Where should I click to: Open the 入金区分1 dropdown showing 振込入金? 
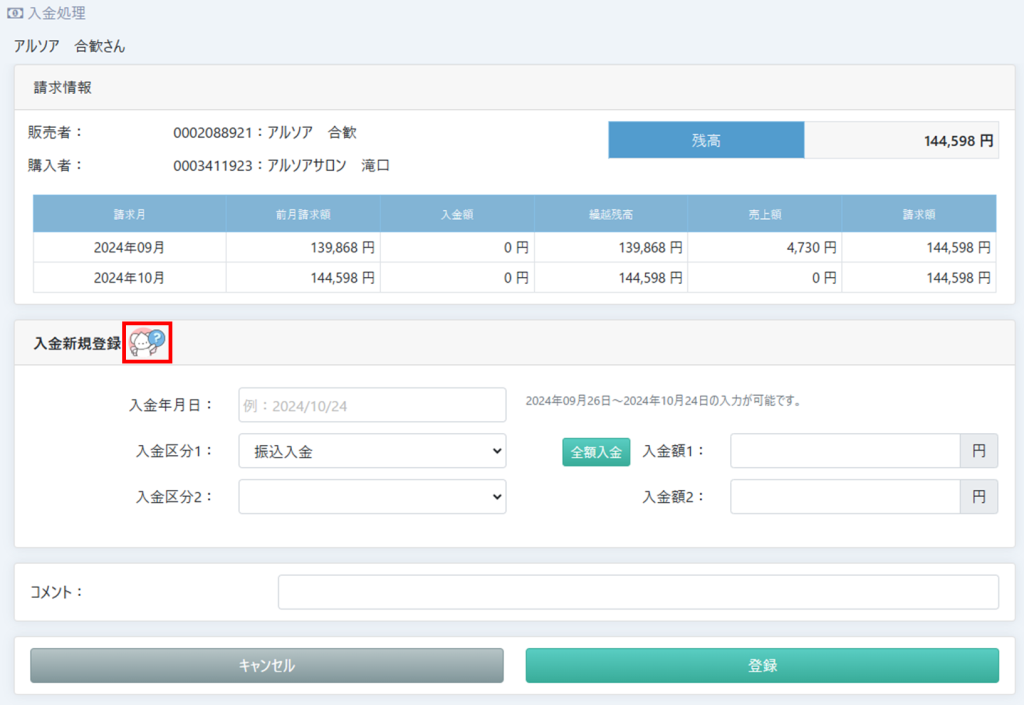pos(372,451)
